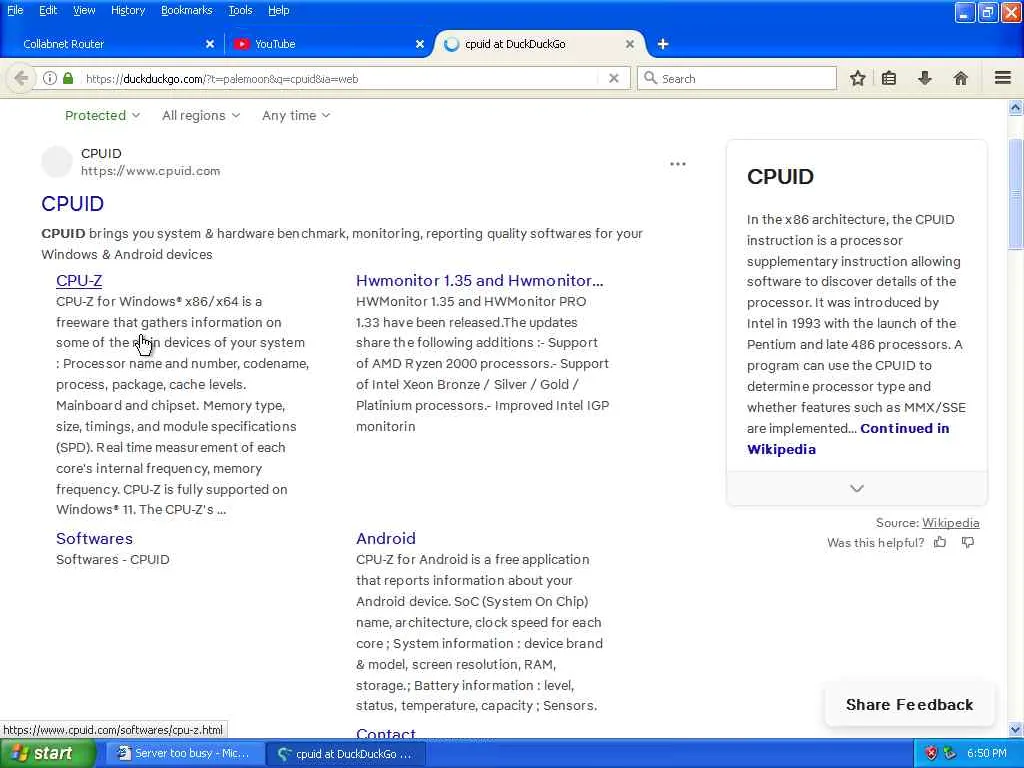Open the Protected safe search dropdown
The image size is (1024, 768).
coord(103,116)
